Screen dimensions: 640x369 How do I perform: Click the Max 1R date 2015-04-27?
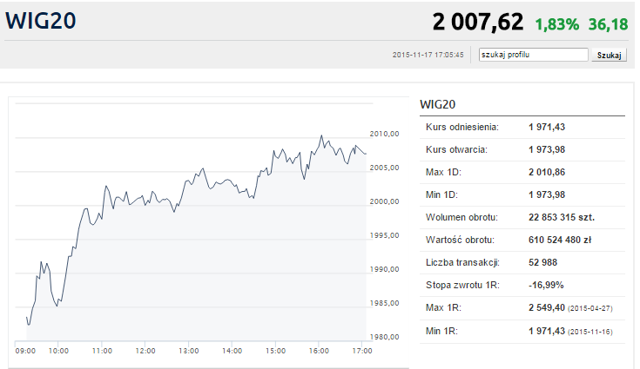tap(590, 309)
